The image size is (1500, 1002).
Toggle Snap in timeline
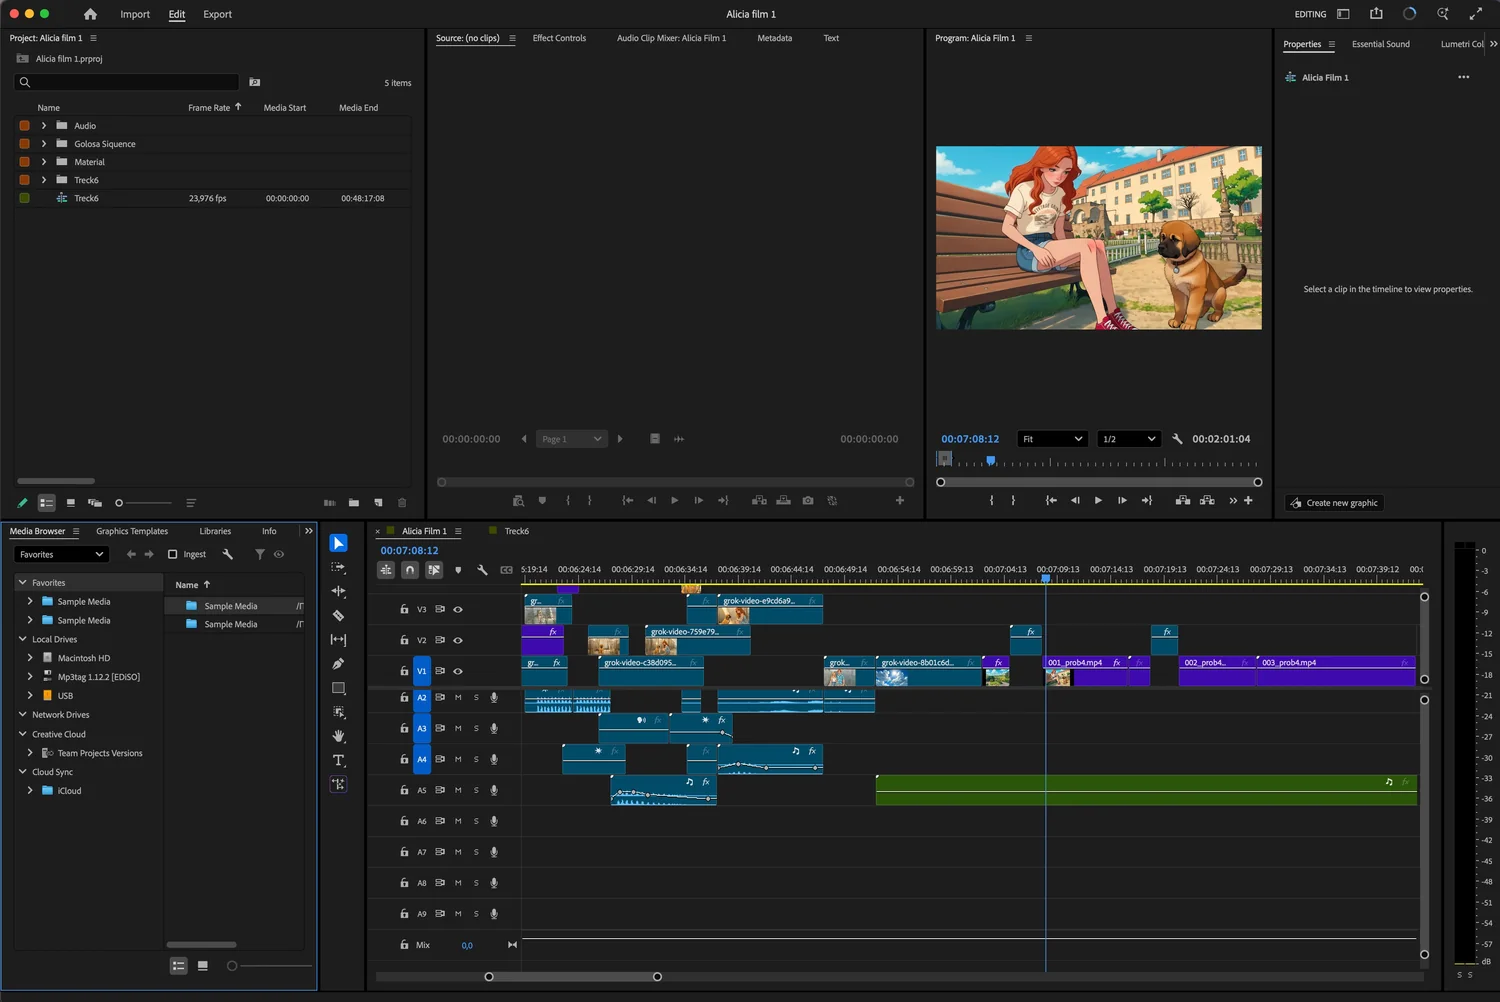(410, 570)
